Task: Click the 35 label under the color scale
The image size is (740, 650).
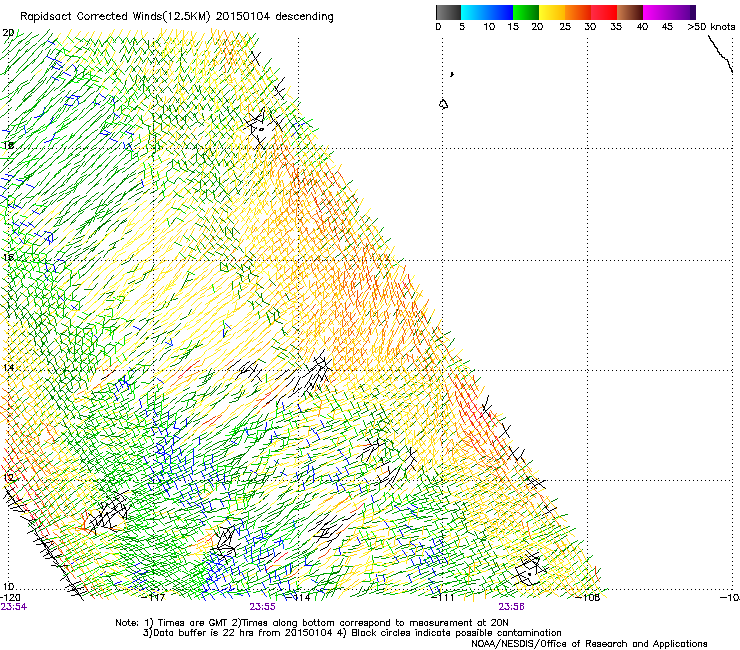Action: [x=616, y=27]
